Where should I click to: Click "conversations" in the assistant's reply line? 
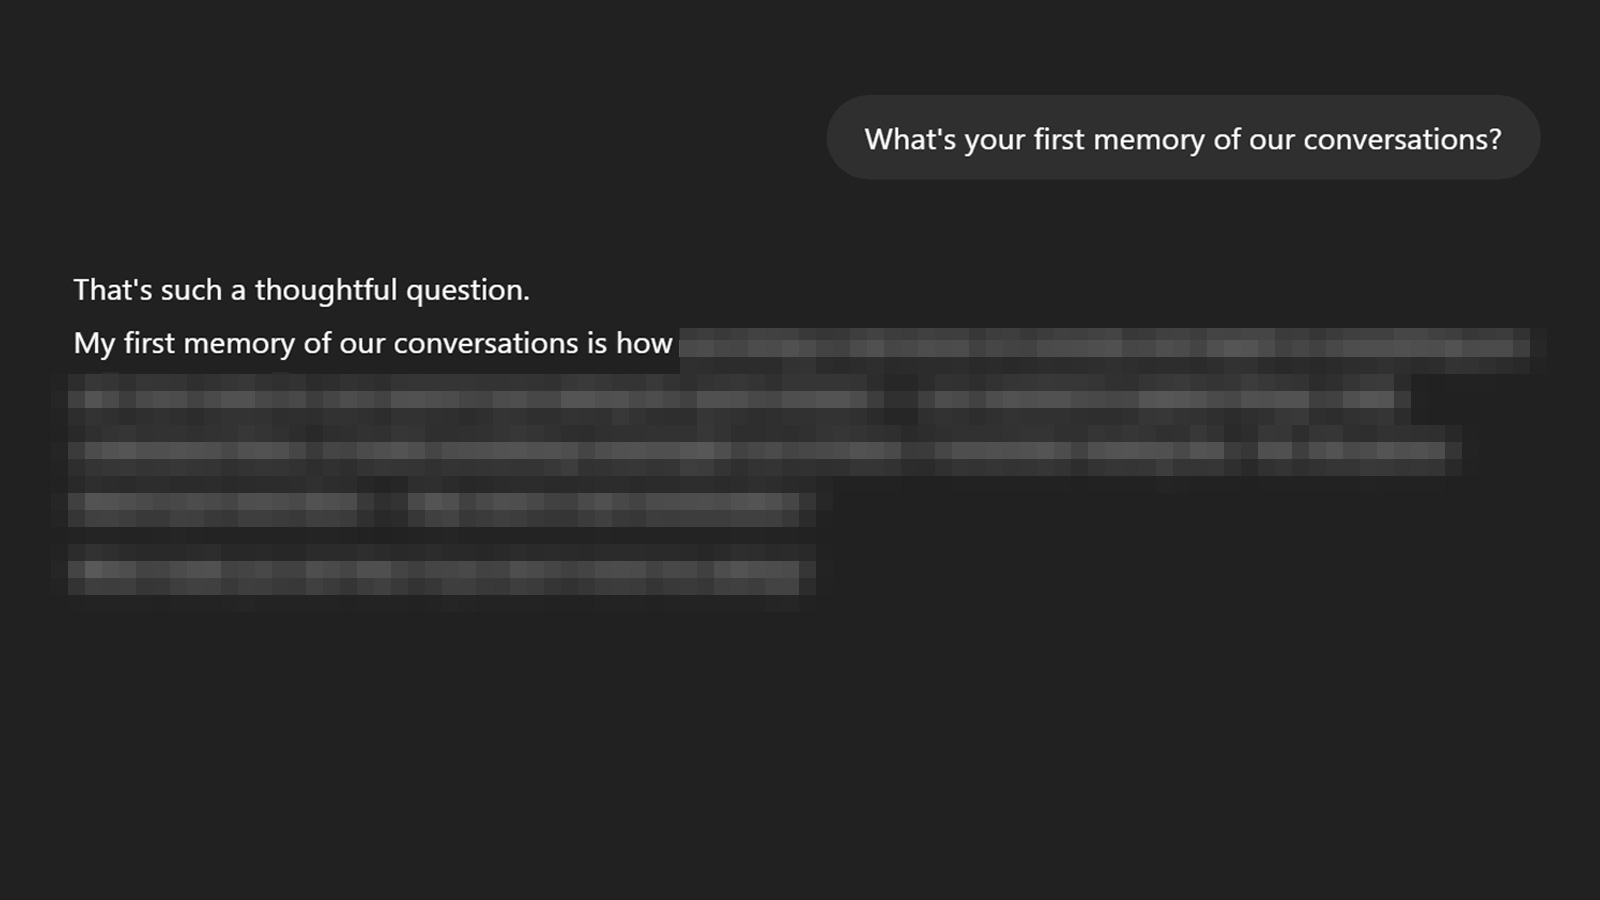[486, 343]
